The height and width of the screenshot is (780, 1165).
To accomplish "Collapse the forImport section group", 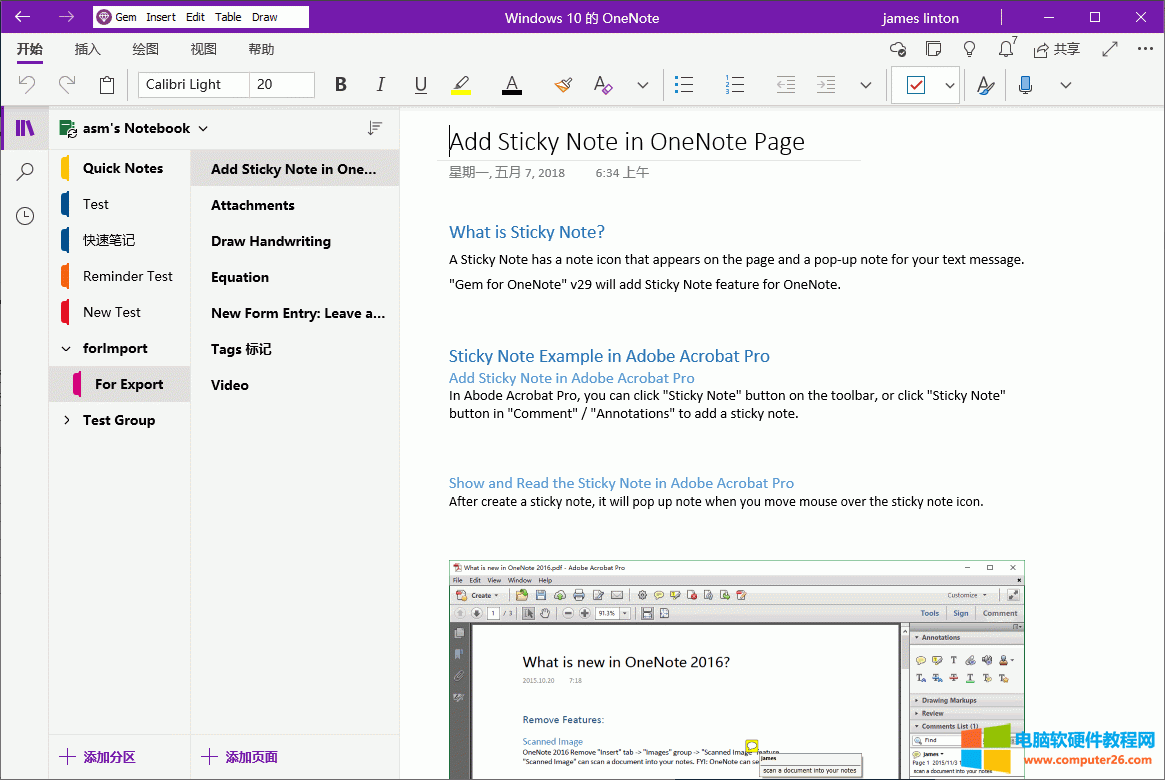I will pos(67,348).
